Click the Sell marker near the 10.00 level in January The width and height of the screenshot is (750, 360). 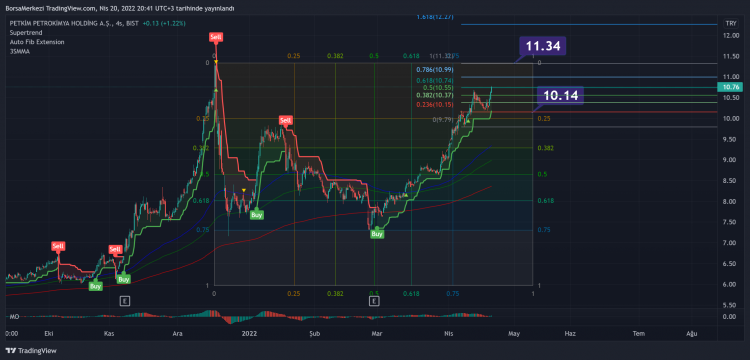coord(286,120)
